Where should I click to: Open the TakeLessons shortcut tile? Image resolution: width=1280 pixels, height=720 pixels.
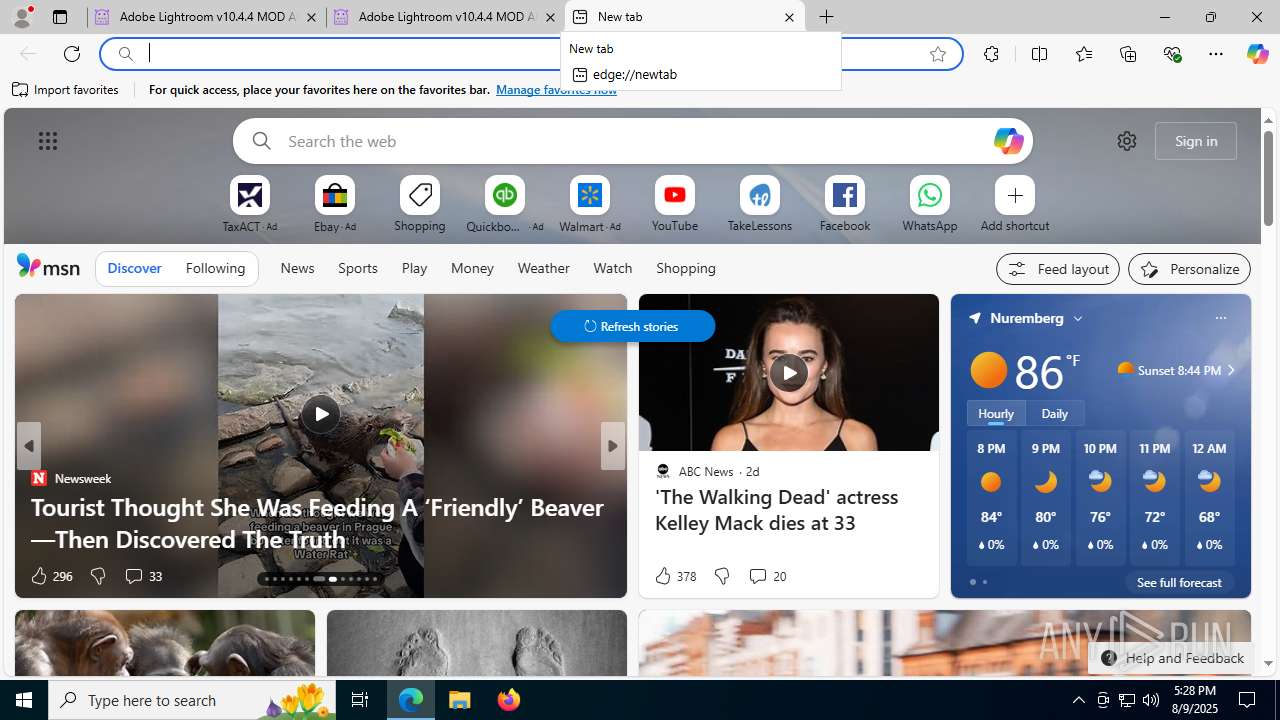click(x=760, y=205)
